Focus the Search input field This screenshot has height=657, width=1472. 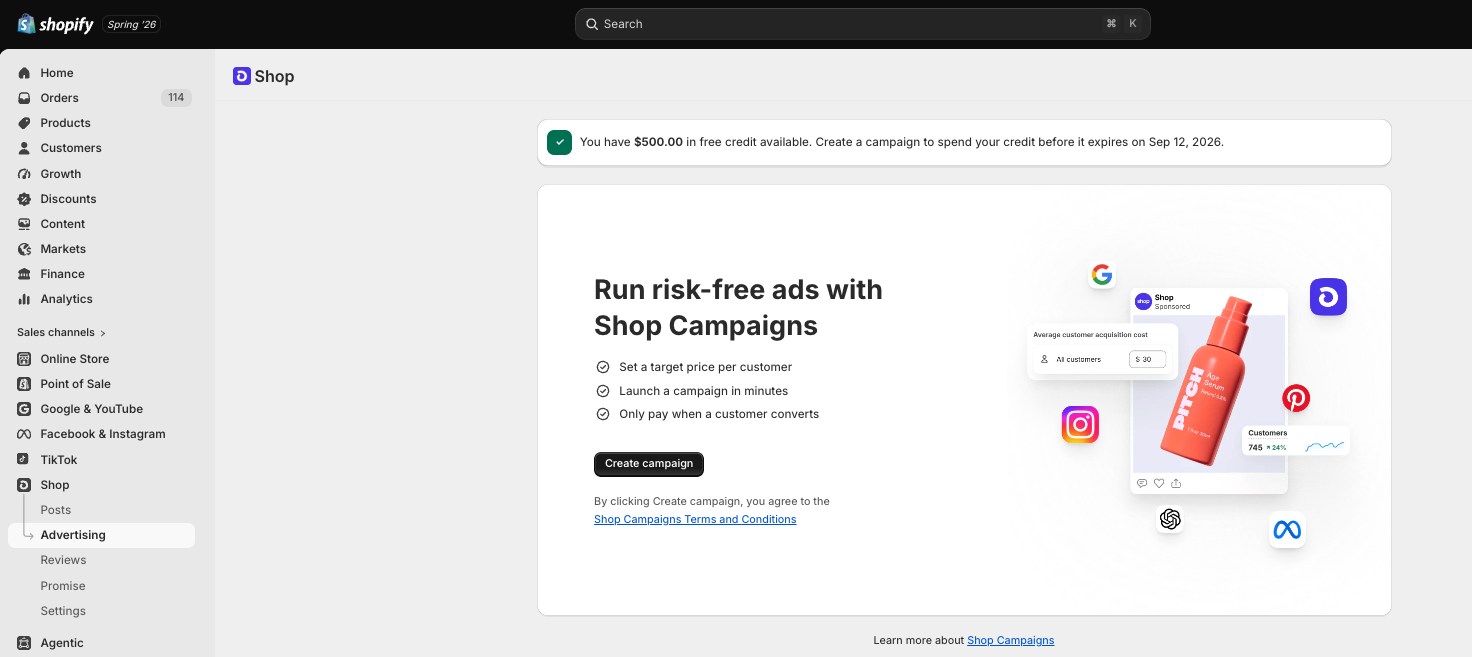coord(862,24)
